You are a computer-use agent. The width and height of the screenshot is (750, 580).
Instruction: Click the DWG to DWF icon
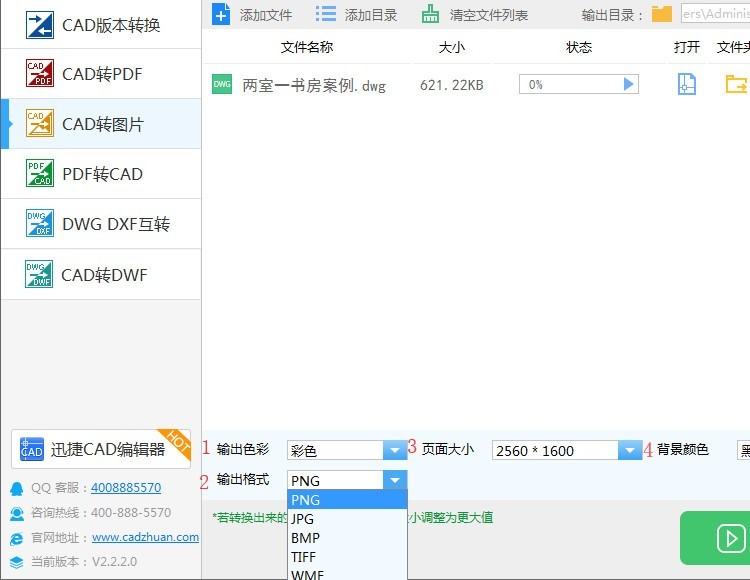[x=39, y=274]
